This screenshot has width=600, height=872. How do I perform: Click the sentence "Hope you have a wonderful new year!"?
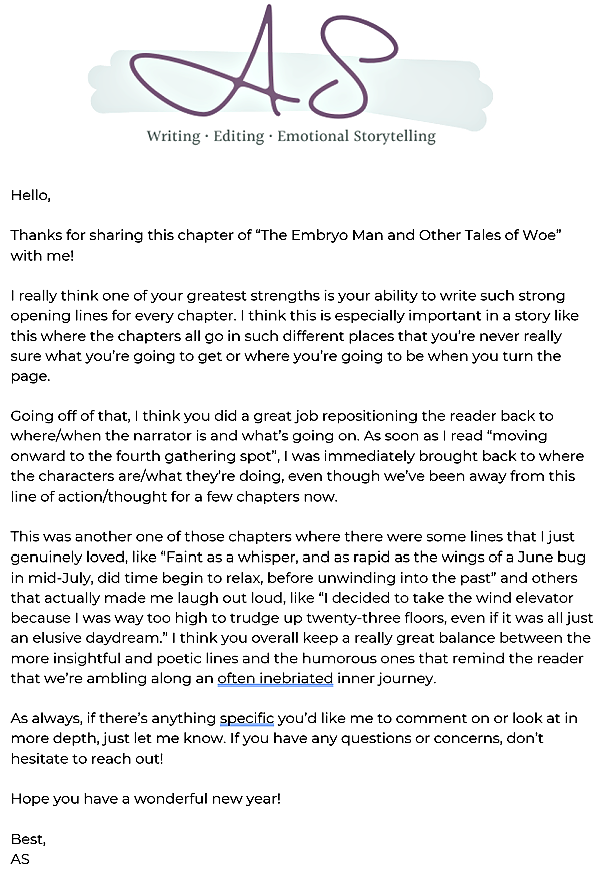pyautogui.click(x=146, y=799)
